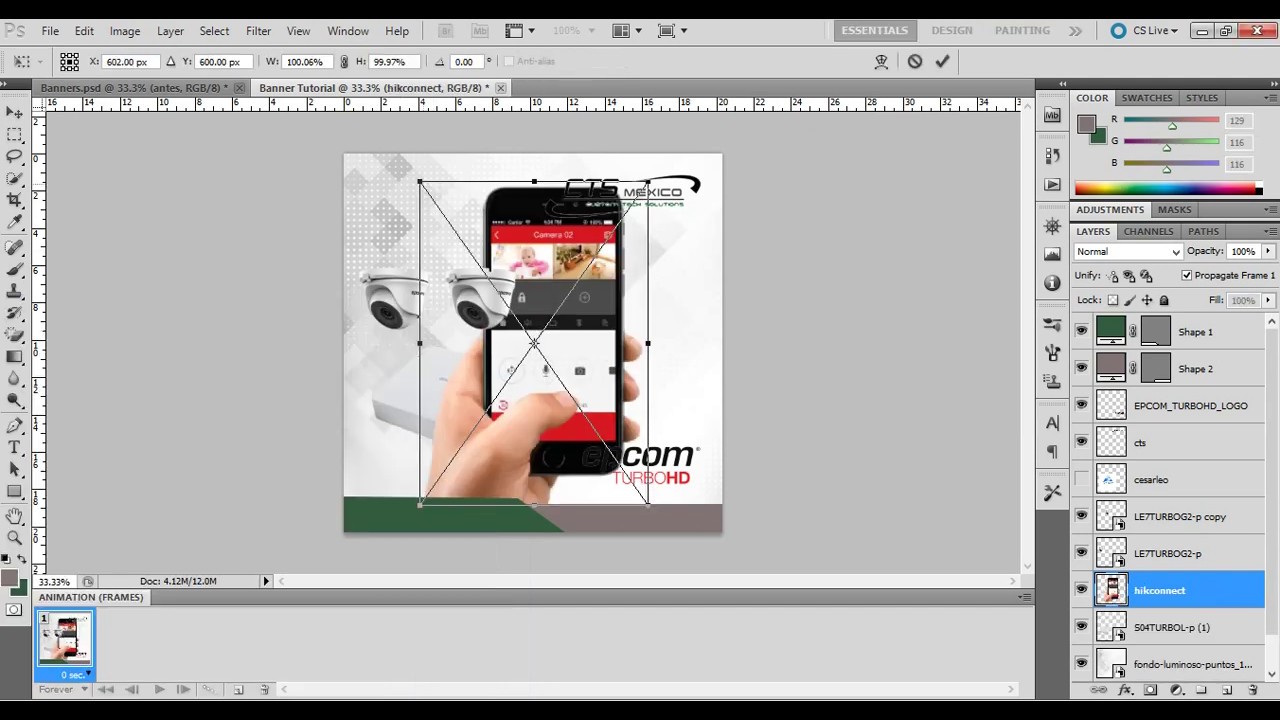Hide the cts layer
The height and width of the screenshot is (720, 1280).
pos(1081,442)
